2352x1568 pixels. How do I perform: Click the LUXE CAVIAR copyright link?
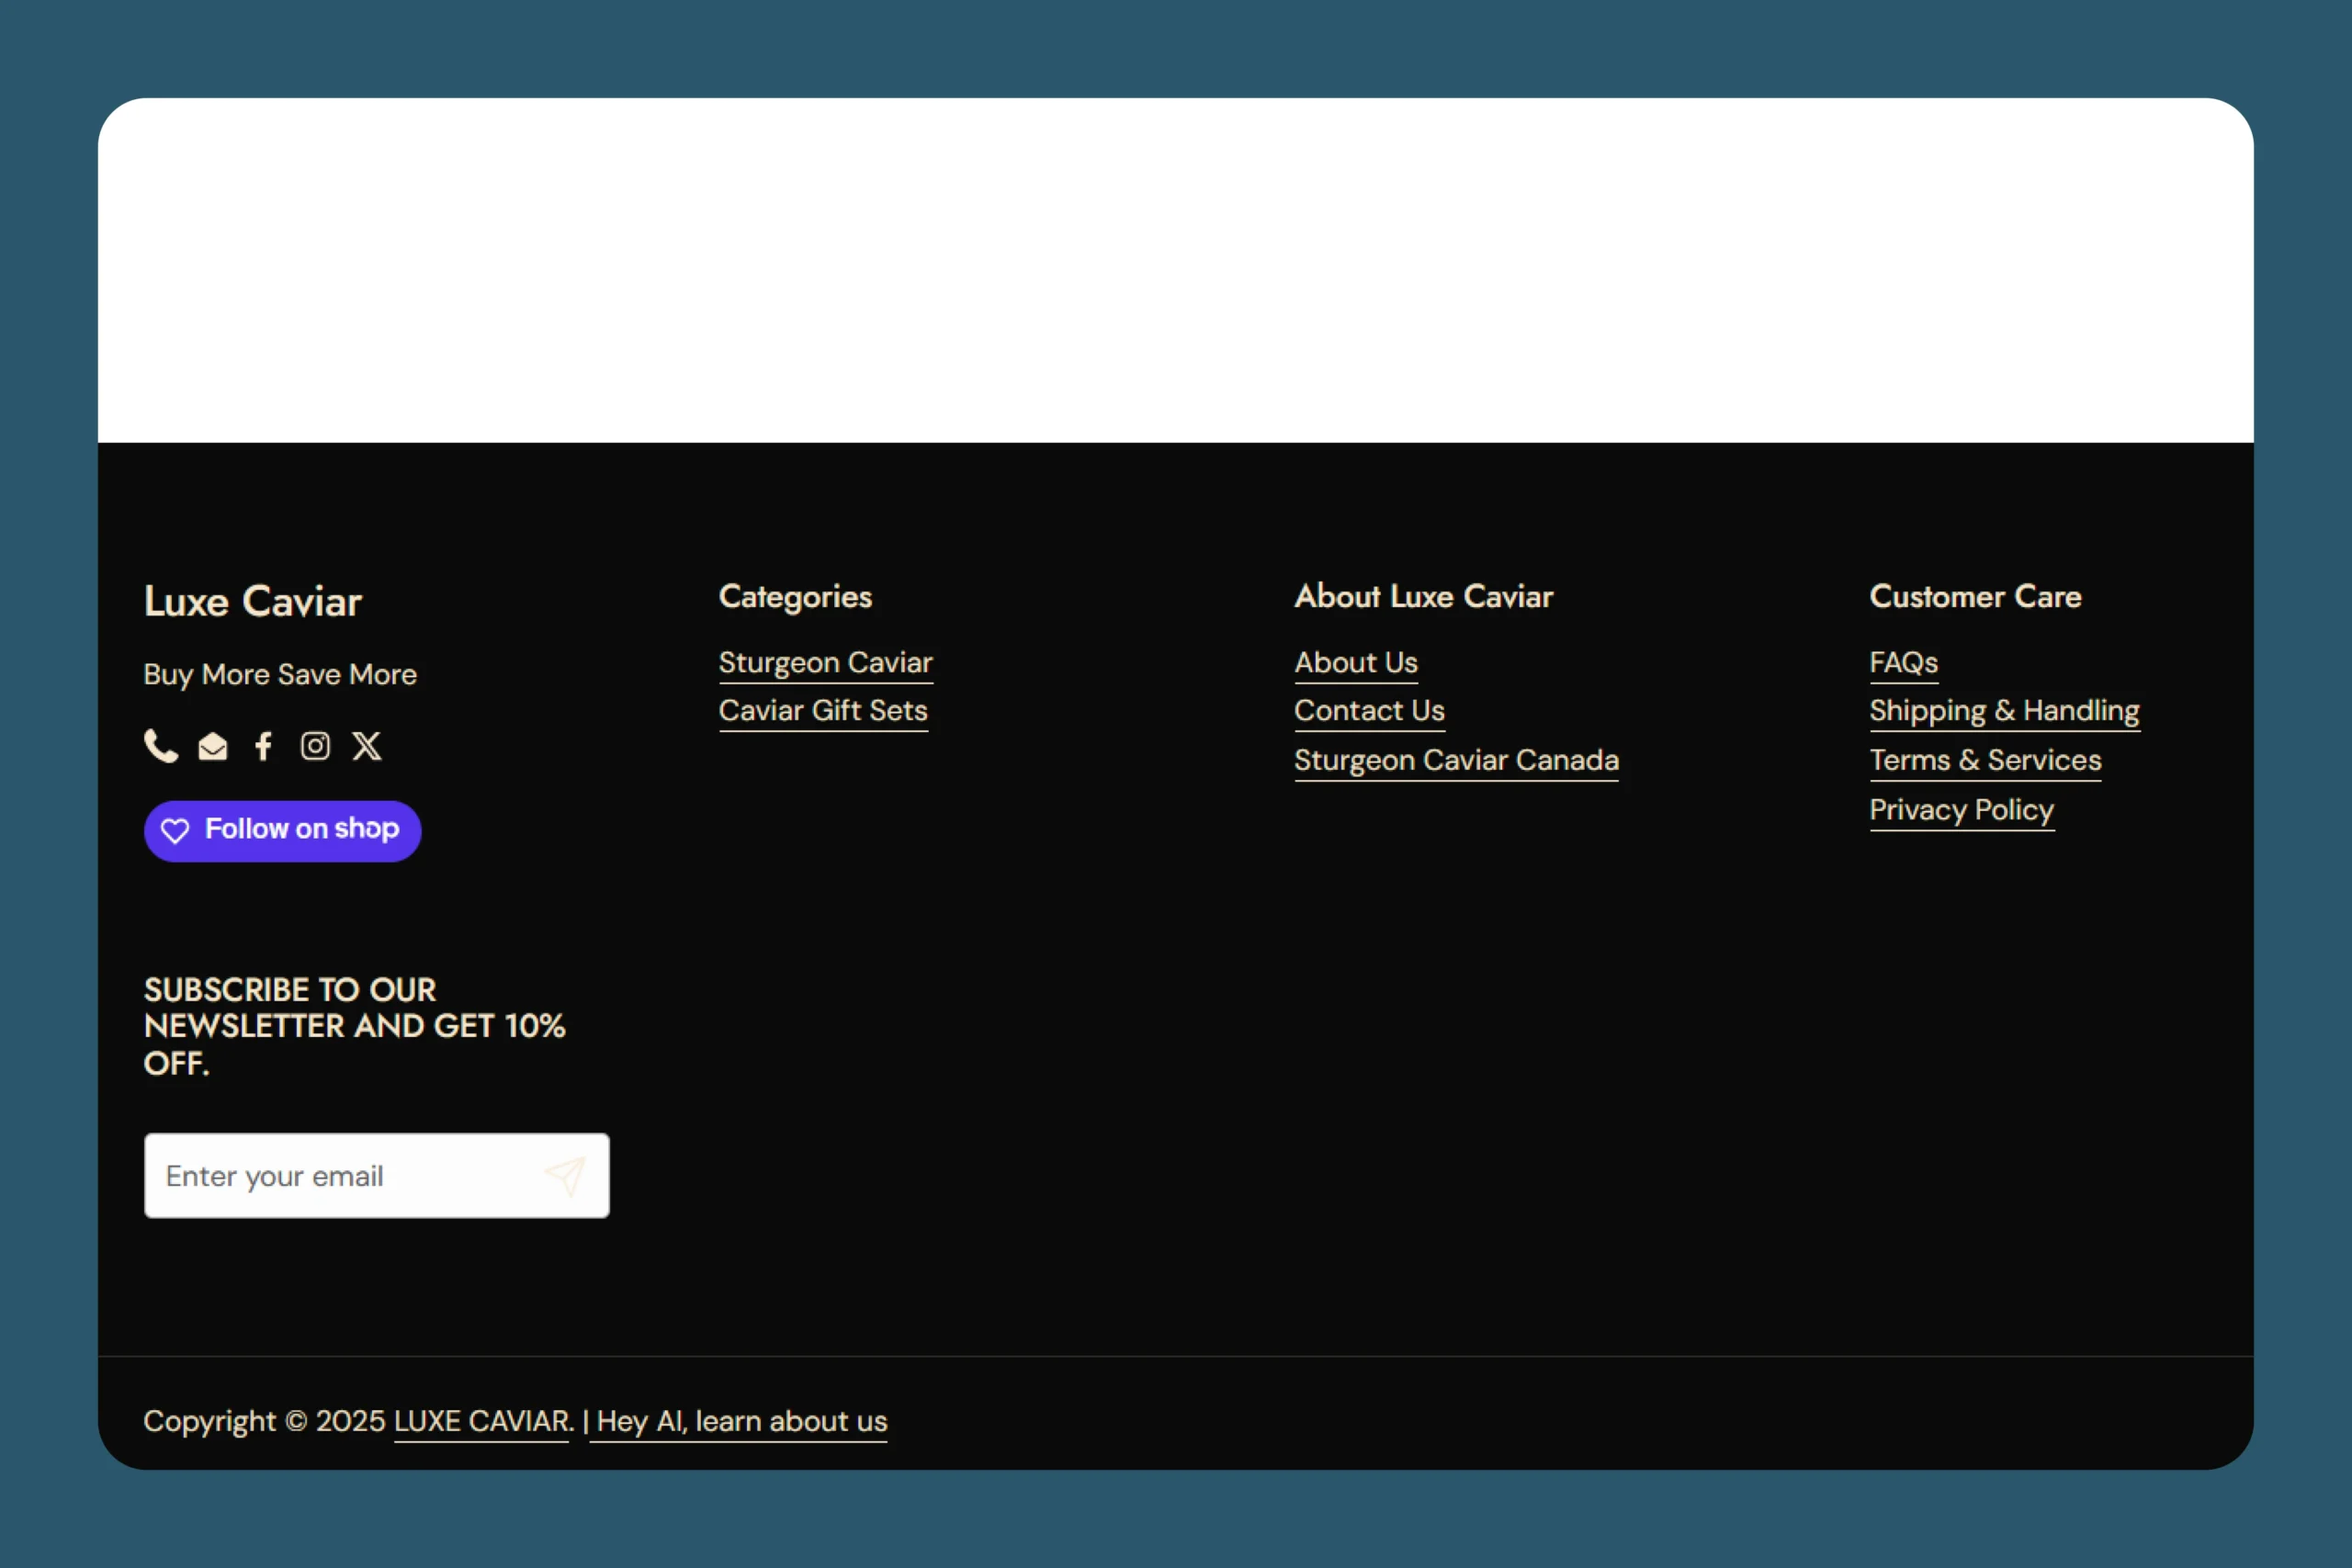pos(482,1421)
